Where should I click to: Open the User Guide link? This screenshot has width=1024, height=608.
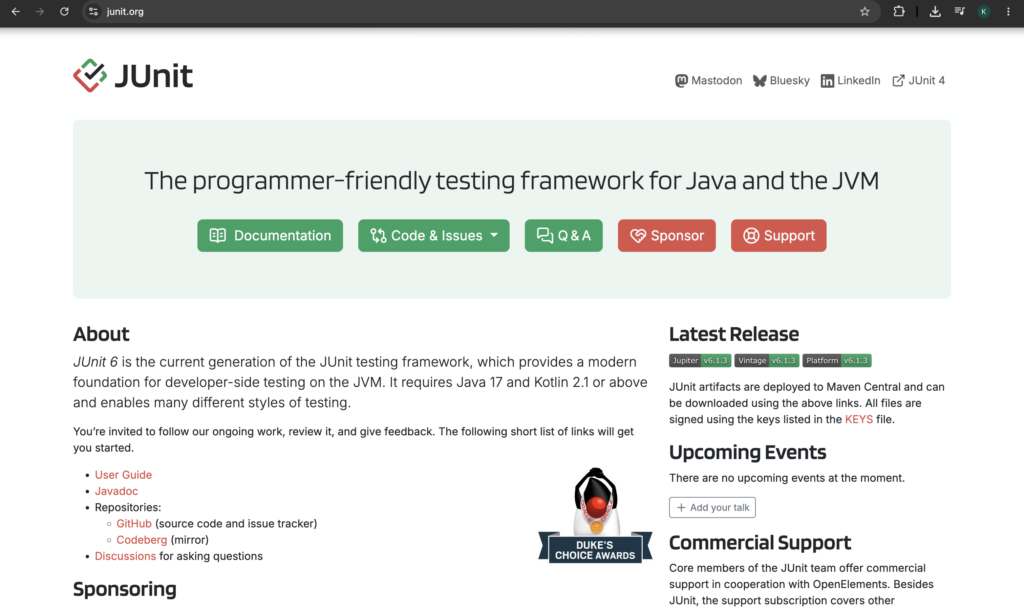click(x=123, y=475)
